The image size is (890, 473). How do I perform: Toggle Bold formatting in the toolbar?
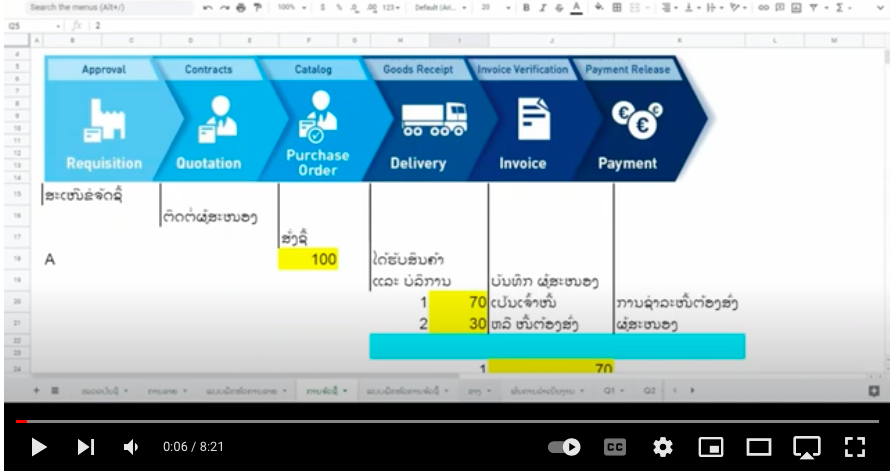pos(526,7)
